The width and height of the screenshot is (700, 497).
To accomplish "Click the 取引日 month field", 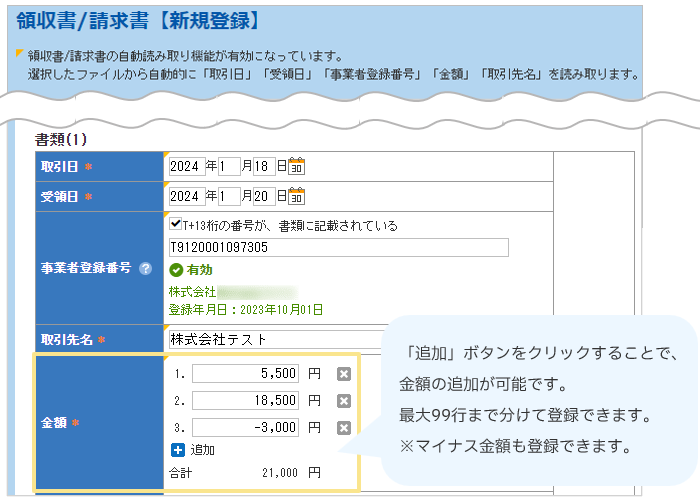I will [229, 167].
